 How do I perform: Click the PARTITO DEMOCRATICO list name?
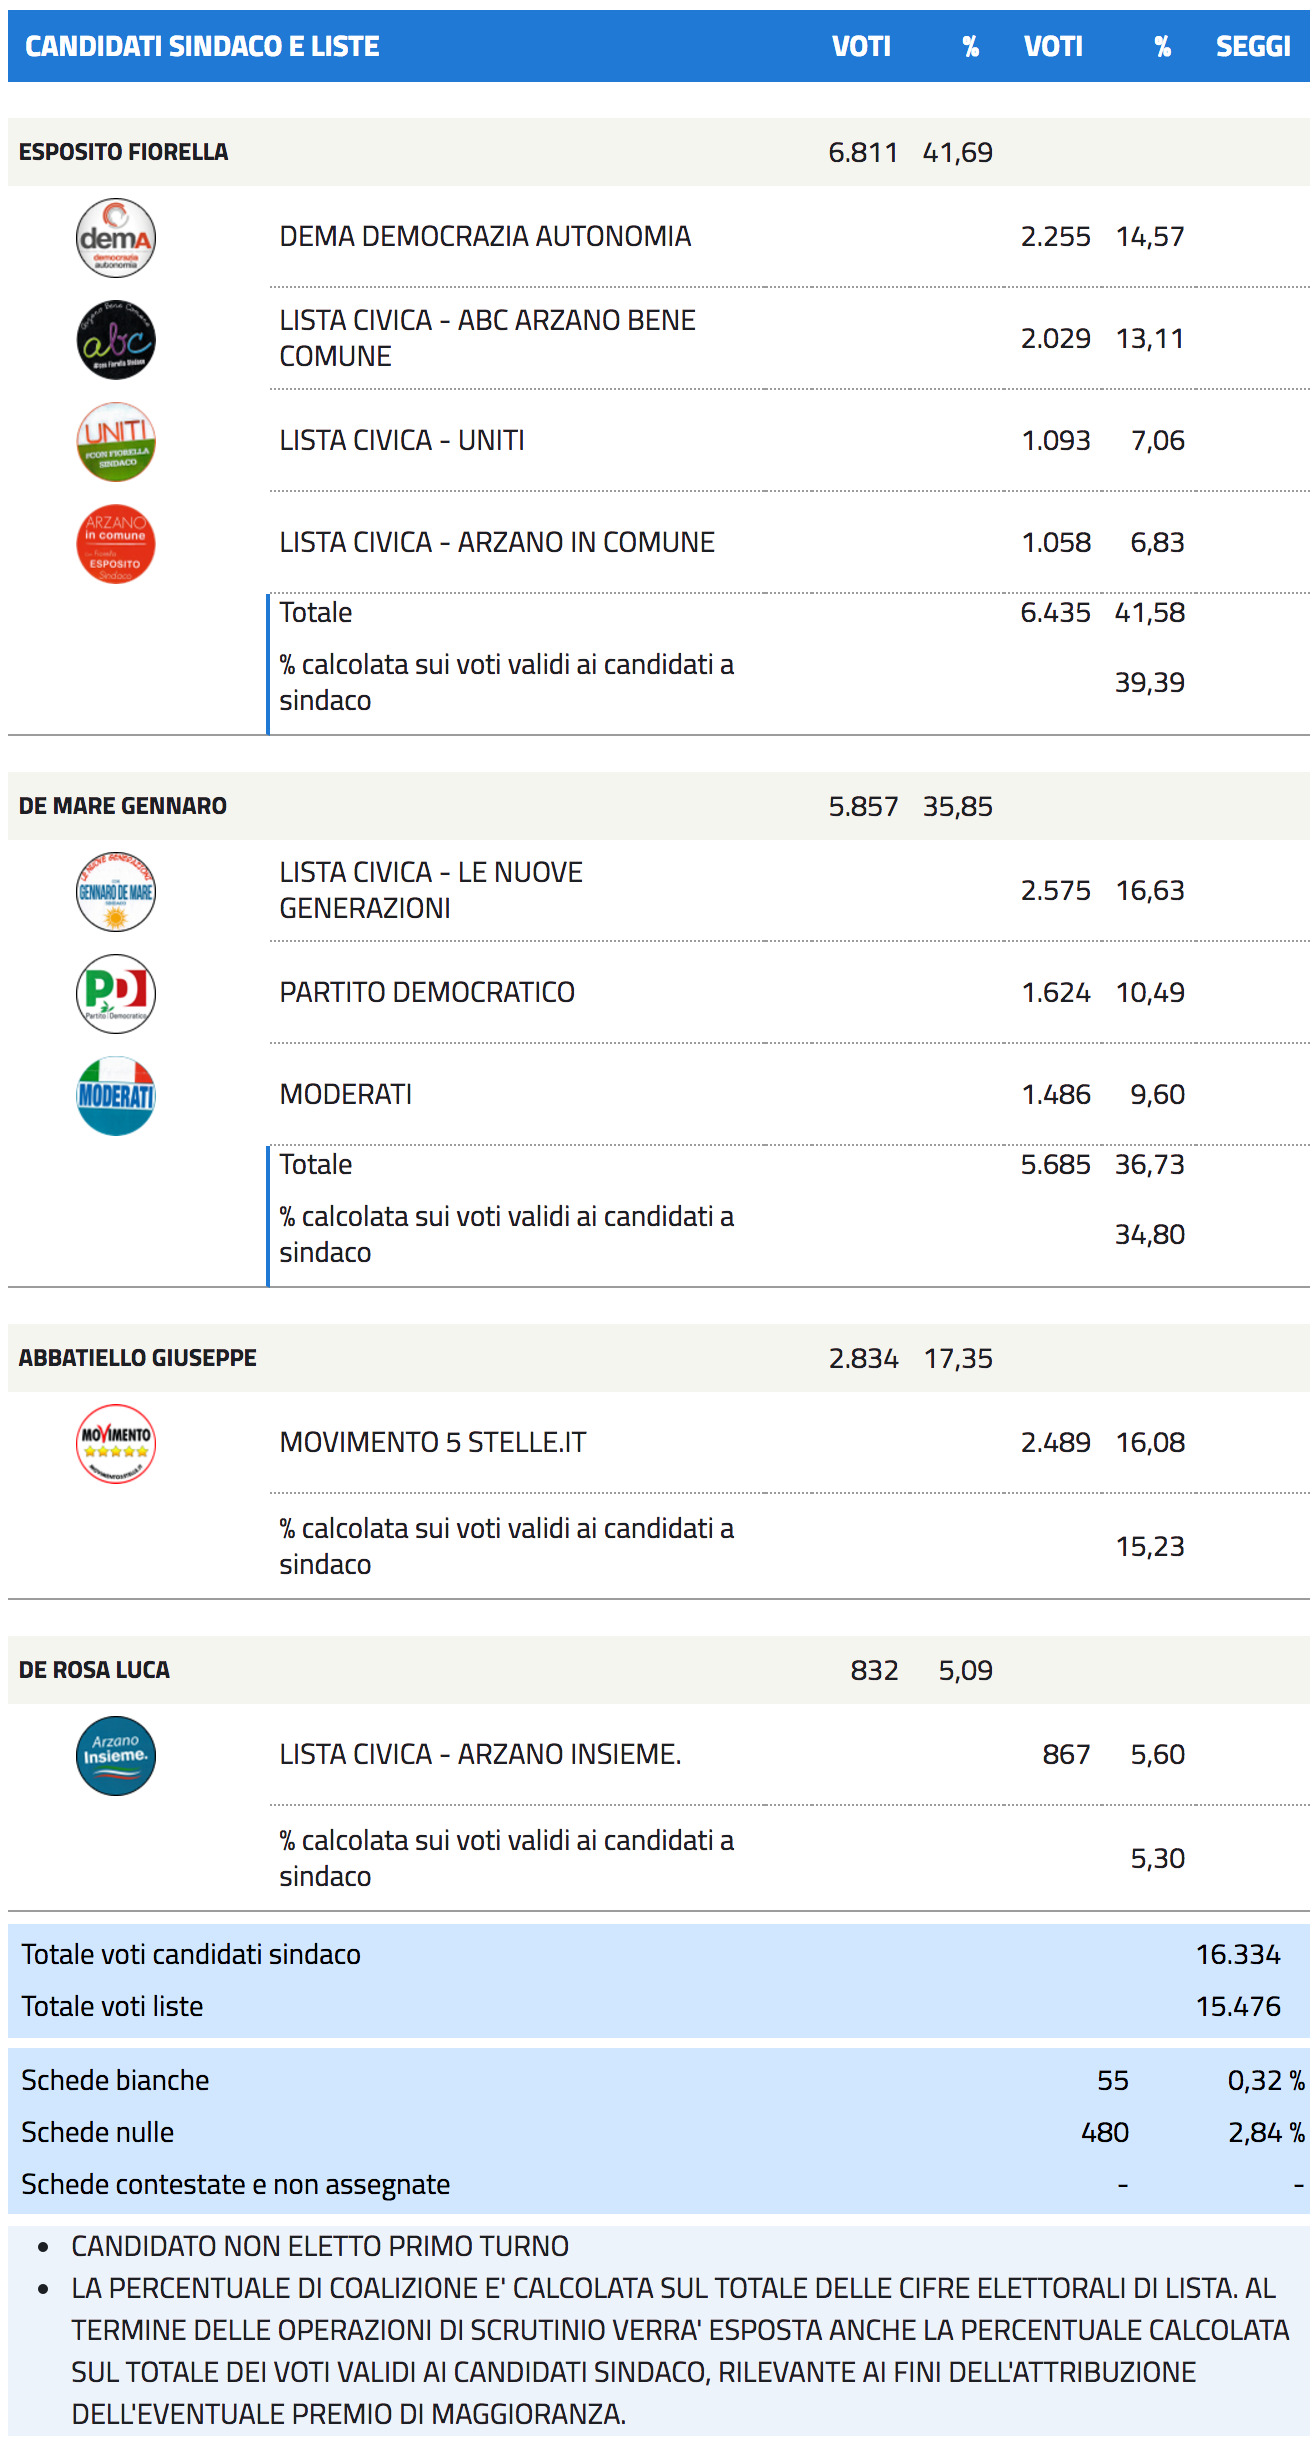427,993
